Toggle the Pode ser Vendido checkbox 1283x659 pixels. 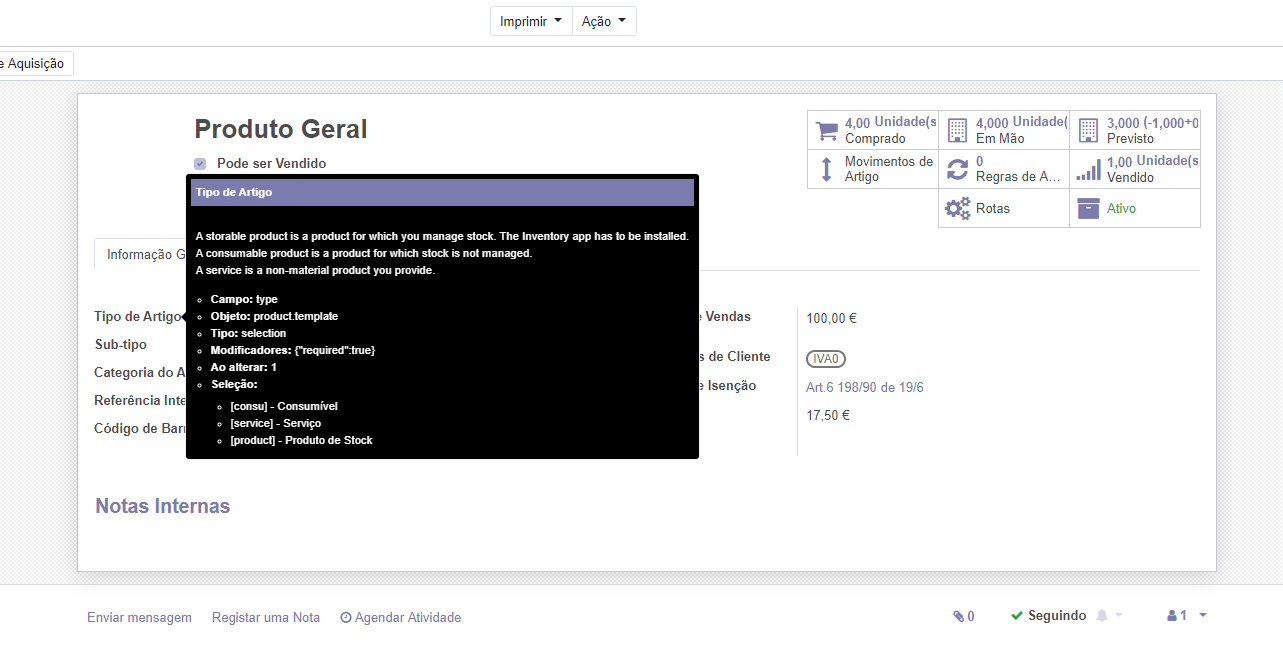coord(200,164)
